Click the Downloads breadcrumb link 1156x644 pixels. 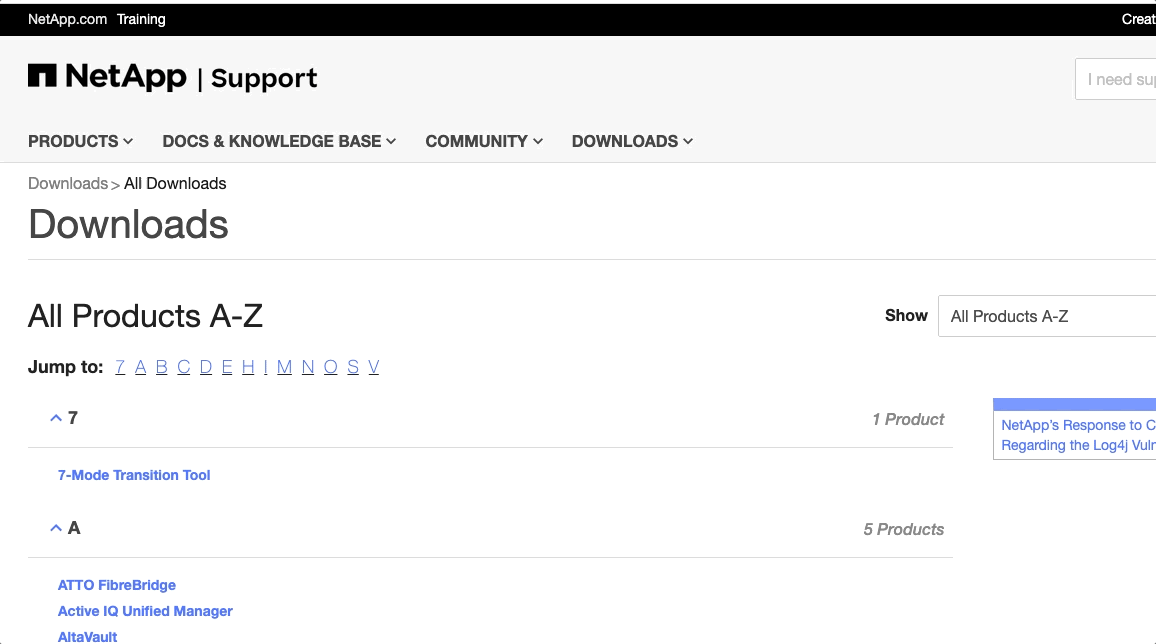(x=67, y=183)
